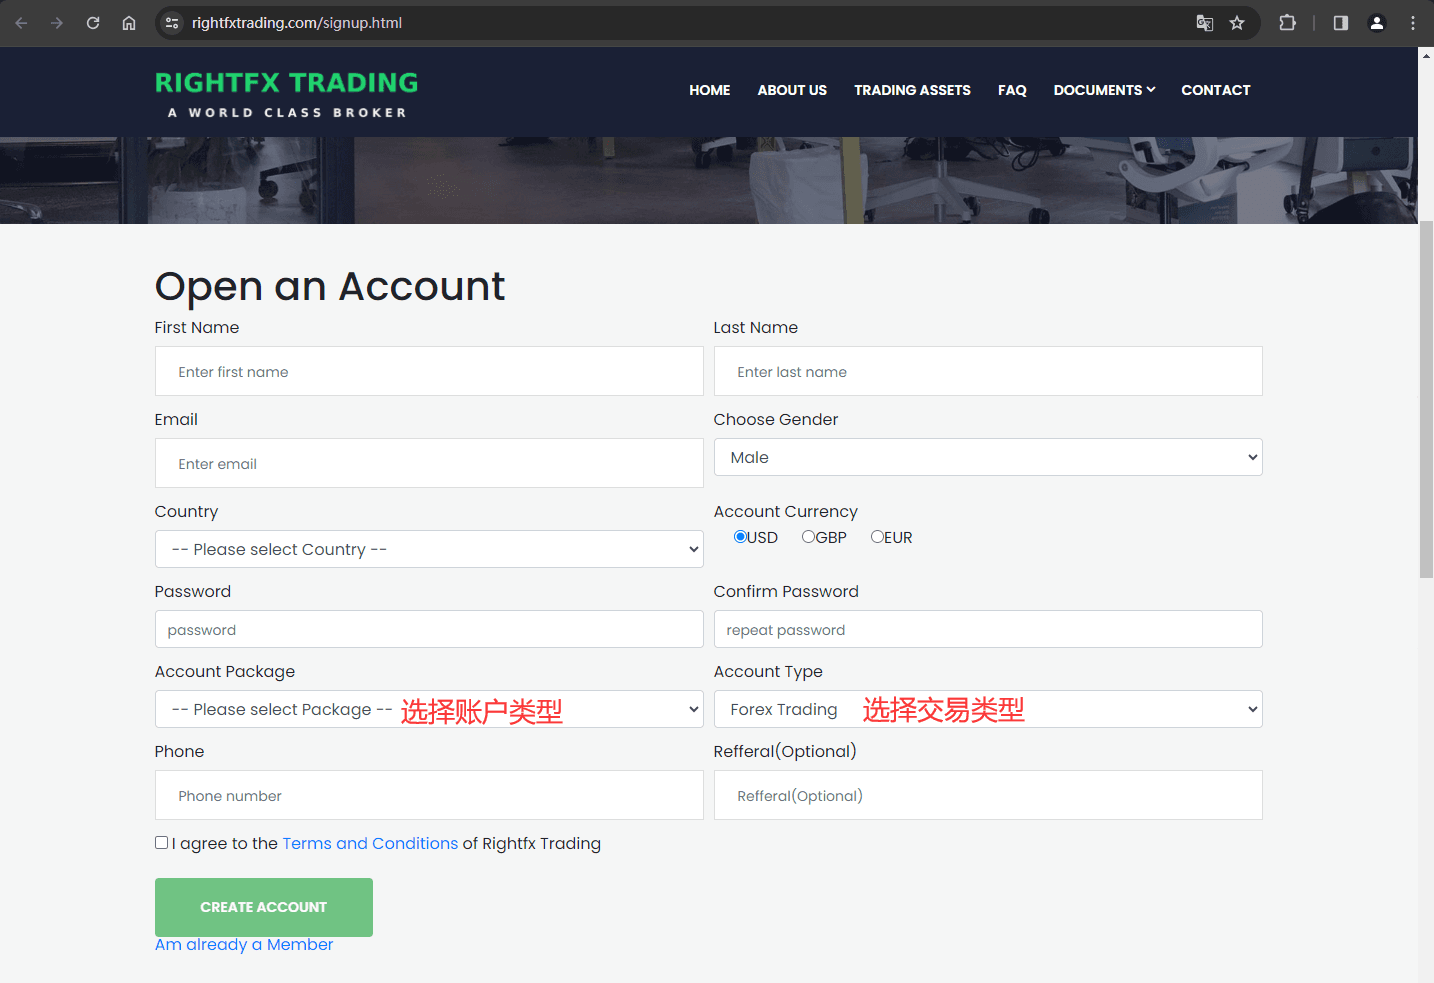Focus the Refferal(Optional) field
The width and height of the screenshot is (1434, 983).
988,795
